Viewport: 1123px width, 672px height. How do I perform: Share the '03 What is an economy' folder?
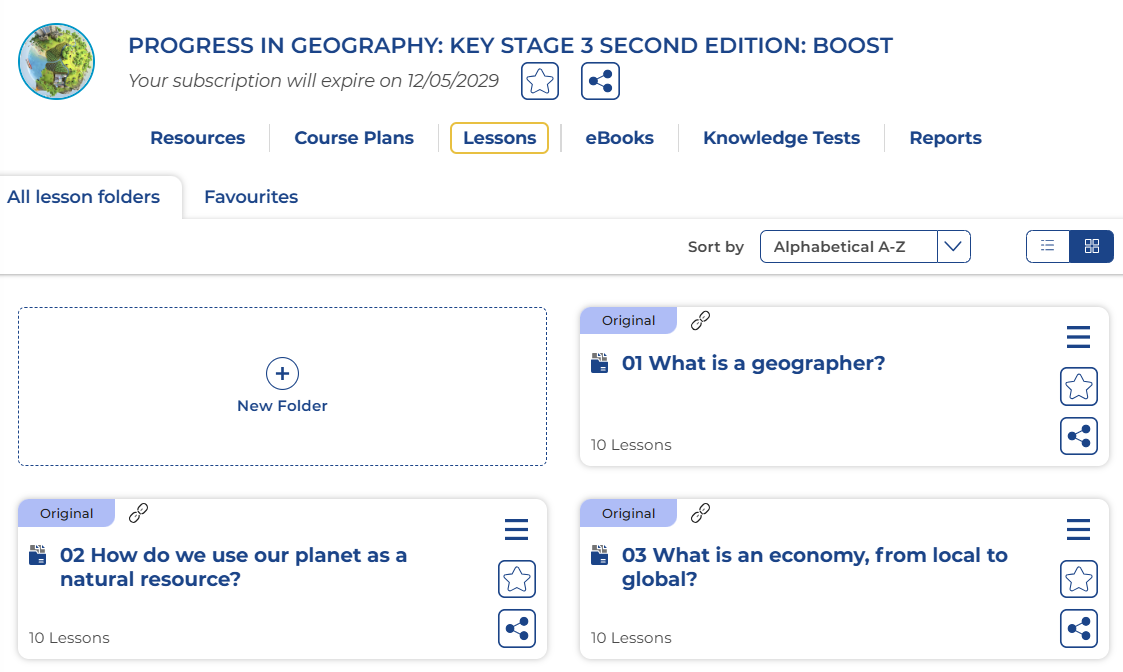[1079, 628]
